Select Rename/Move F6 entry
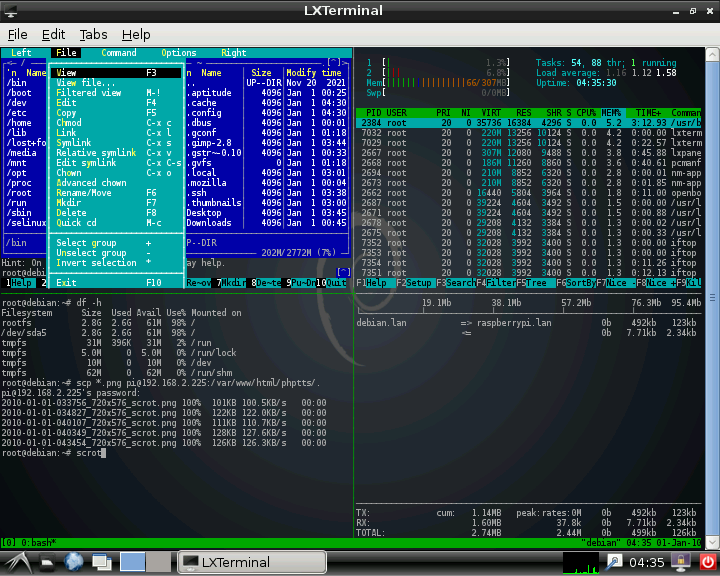This screenshot has height=576, width=720. 116,193
